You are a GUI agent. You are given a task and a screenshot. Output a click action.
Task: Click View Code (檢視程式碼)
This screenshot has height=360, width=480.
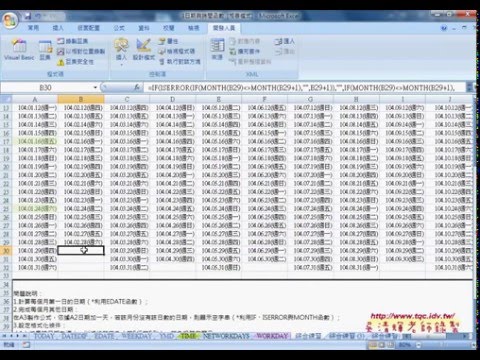[x=176, y=51]
